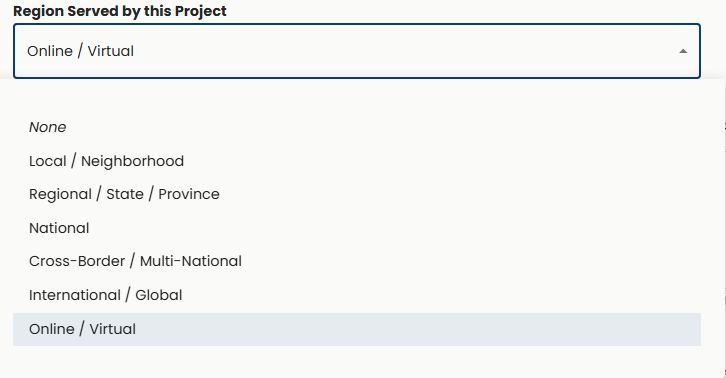Collapse the region dropdown using the arrow icon
Viewport: 726px width, 378px height.
tap(683, 51)
